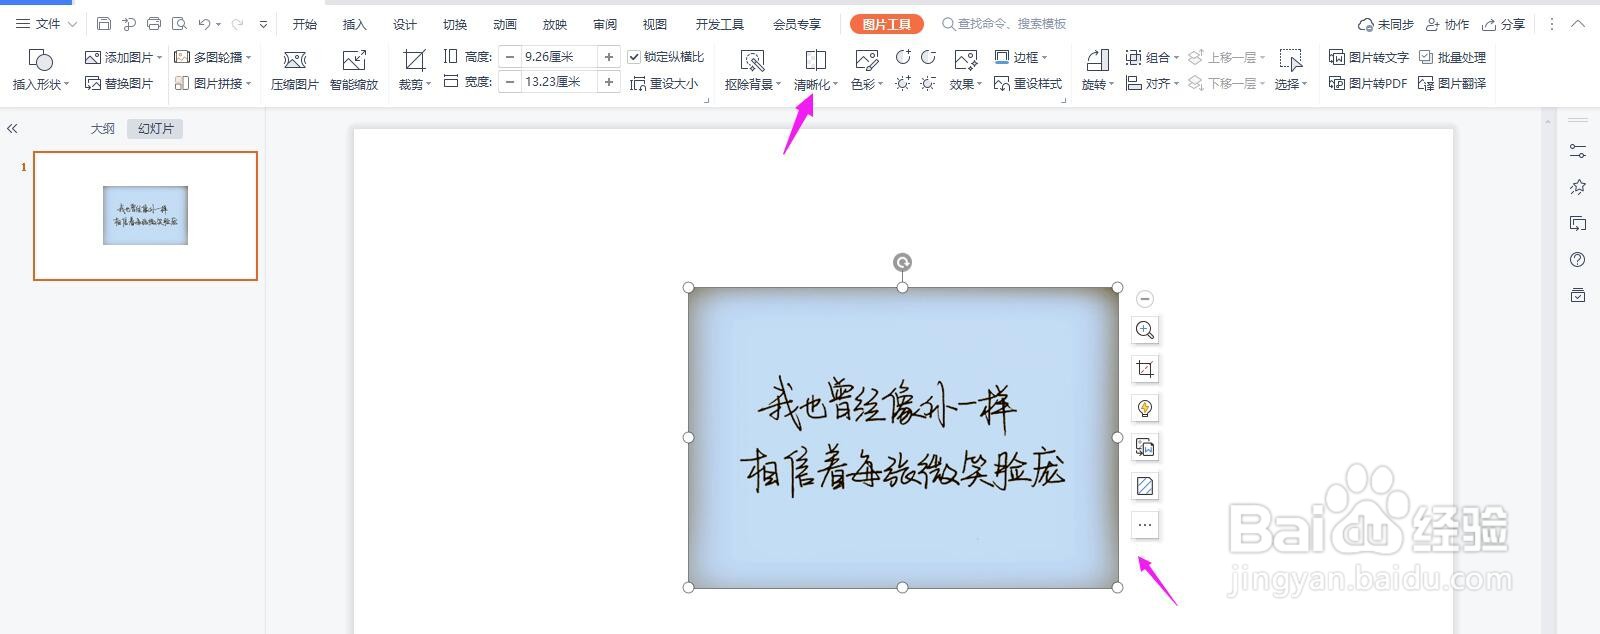Open the 选择 selection dropdown
The width and height of the screenshot is (1600, 634).
(1291, 70)
